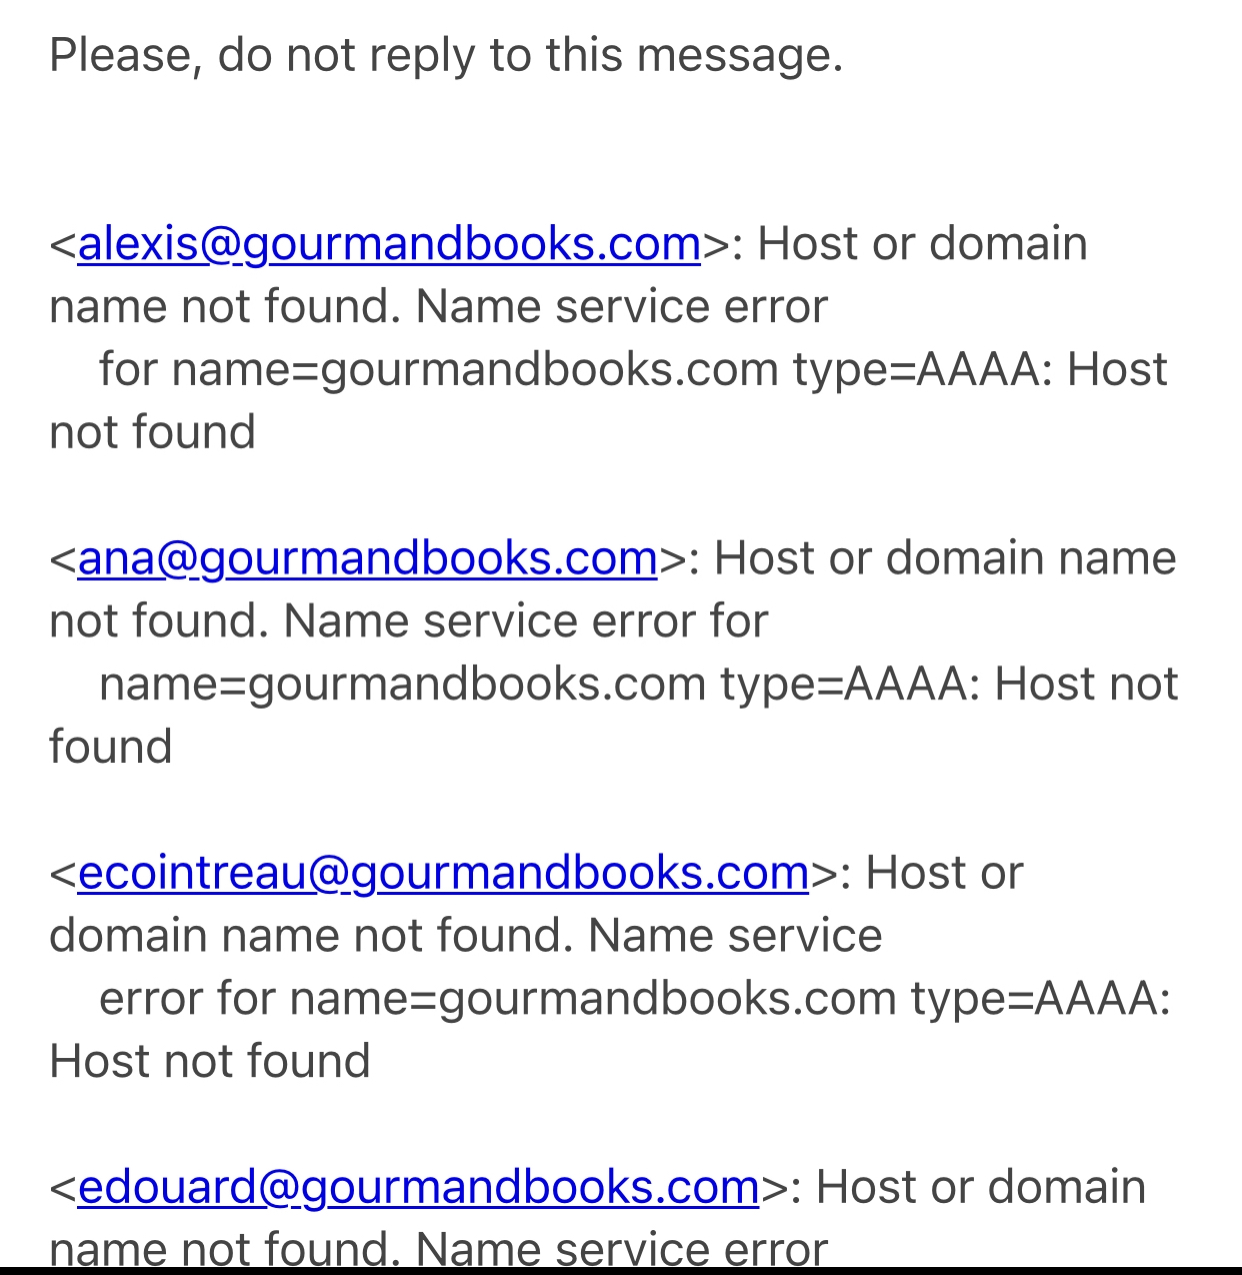Tap the 'name not found' line below alexis link
The height and width of the screenshot is (1275, 1242).
[x=438, y=307]
